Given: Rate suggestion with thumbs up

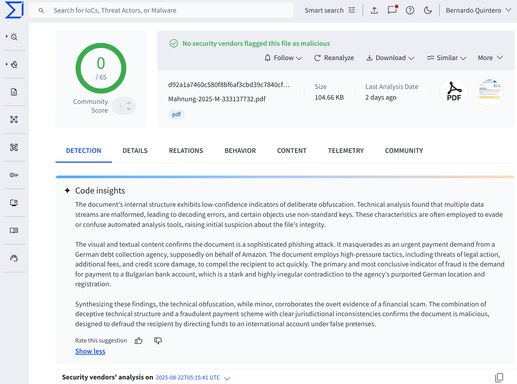Looking at the screenshot, I should (x=139, y=340).
